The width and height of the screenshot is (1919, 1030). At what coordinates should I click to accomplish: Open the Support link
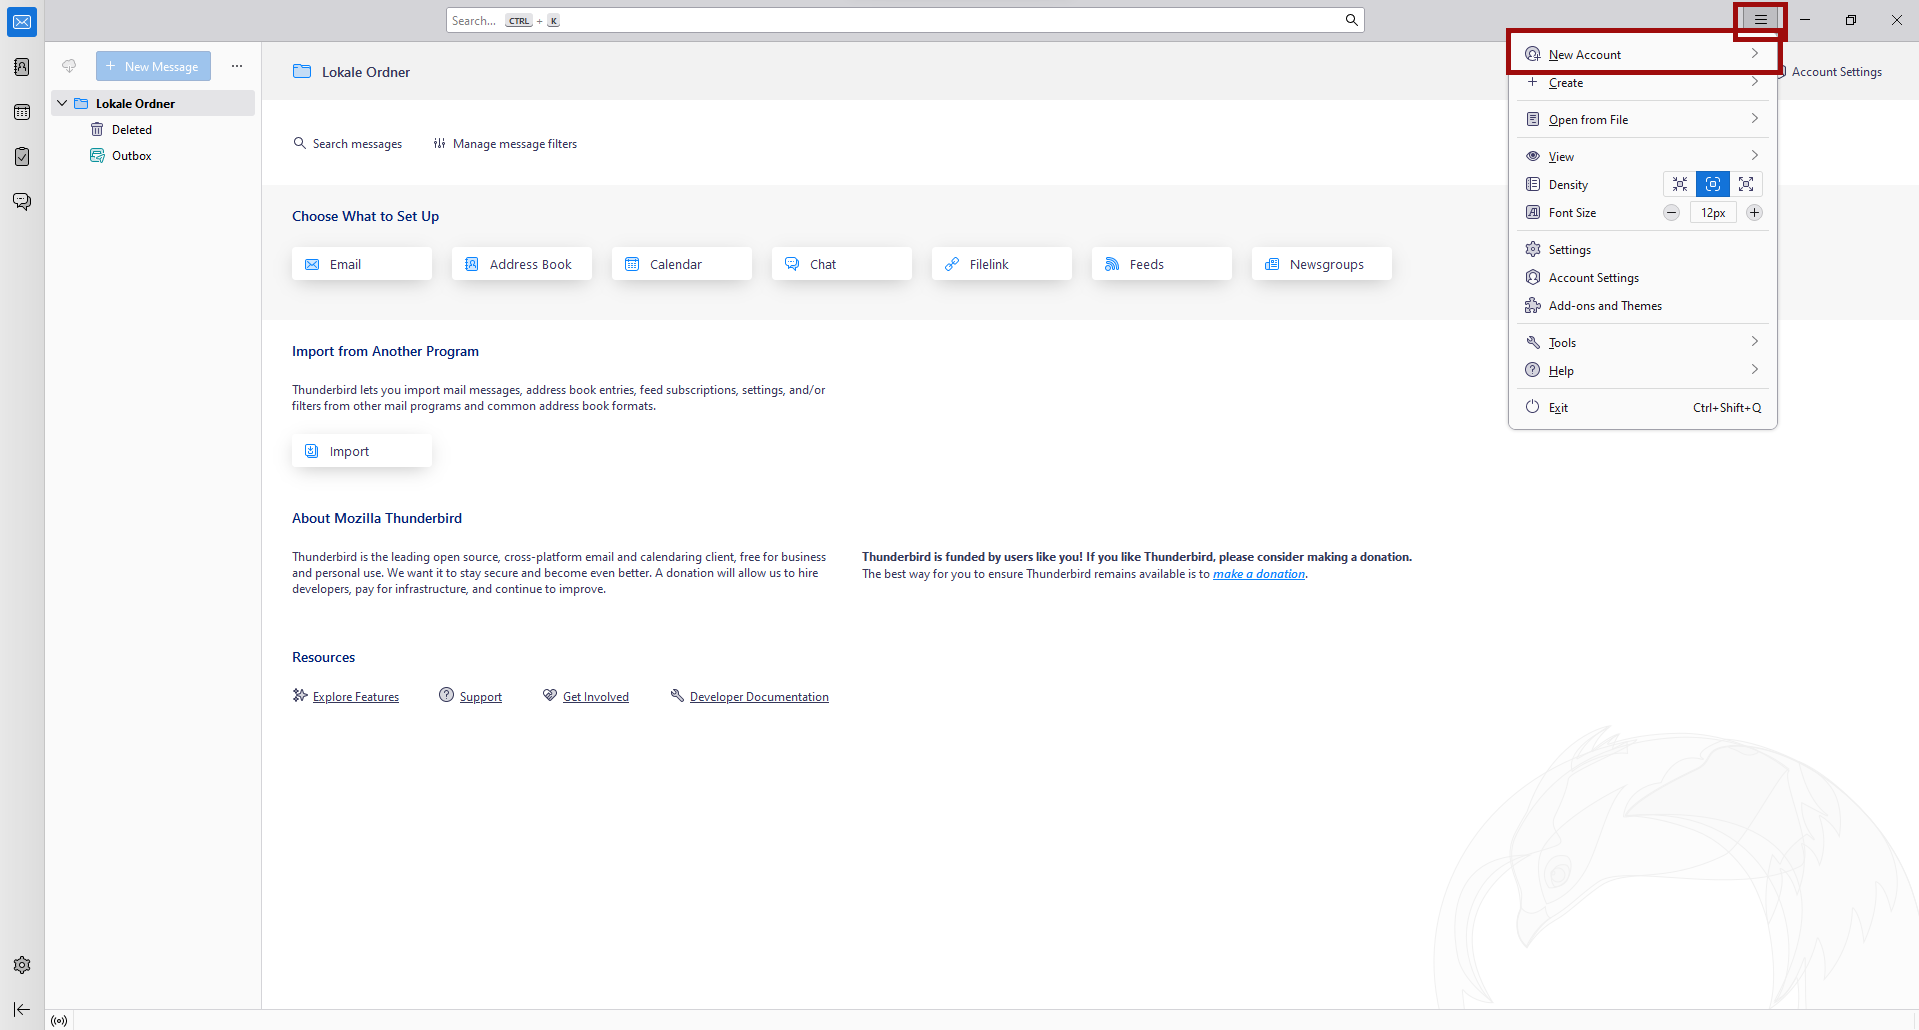[481, 697]
